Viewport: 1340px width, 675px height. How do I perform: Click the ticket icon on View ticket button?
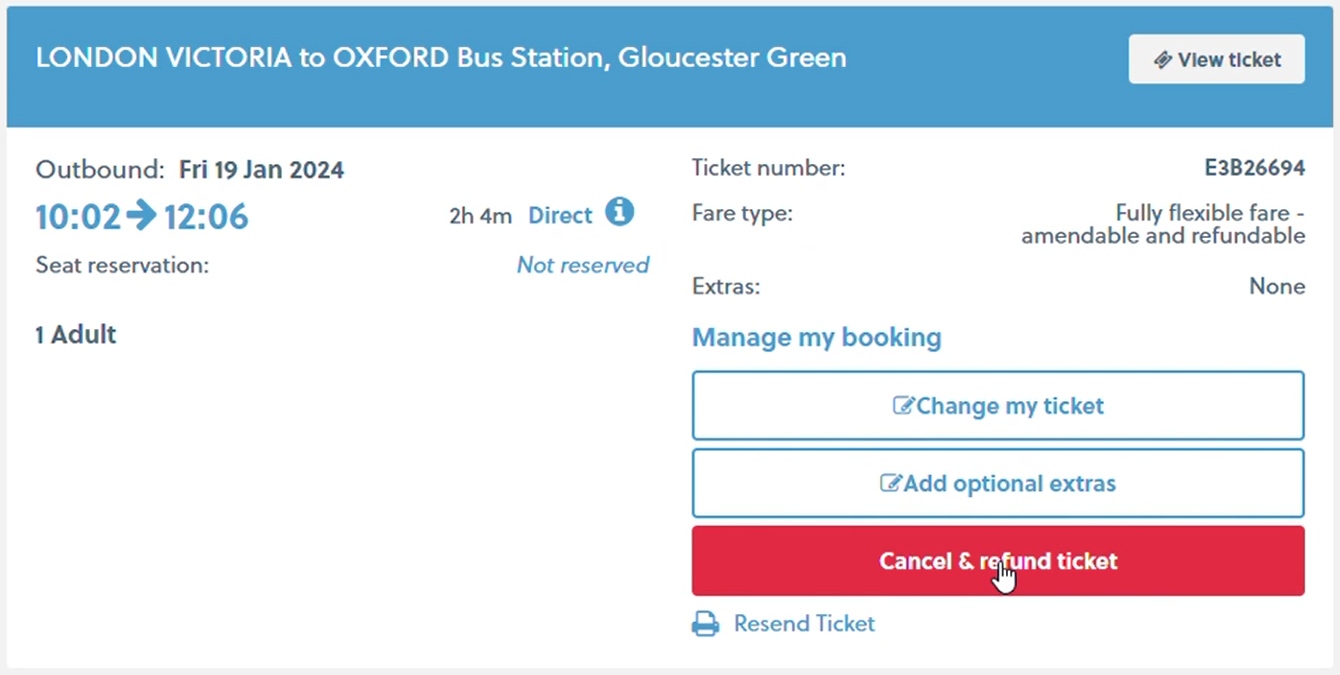[1161, 59]
